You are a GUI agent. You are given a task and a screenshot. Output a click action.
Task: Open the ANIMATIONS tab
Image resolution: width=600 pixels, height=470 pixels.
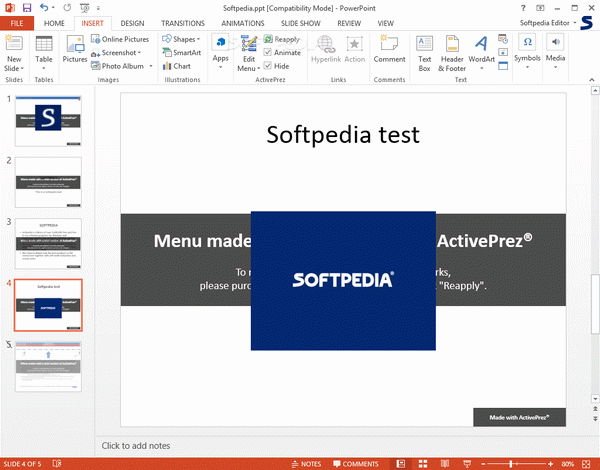pyautogui.click(x=243, y=23)
